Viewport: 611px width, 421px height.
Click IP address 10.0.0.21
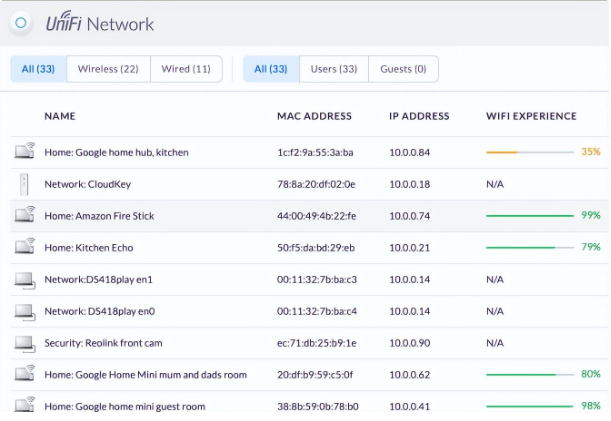tap(410, 248)
